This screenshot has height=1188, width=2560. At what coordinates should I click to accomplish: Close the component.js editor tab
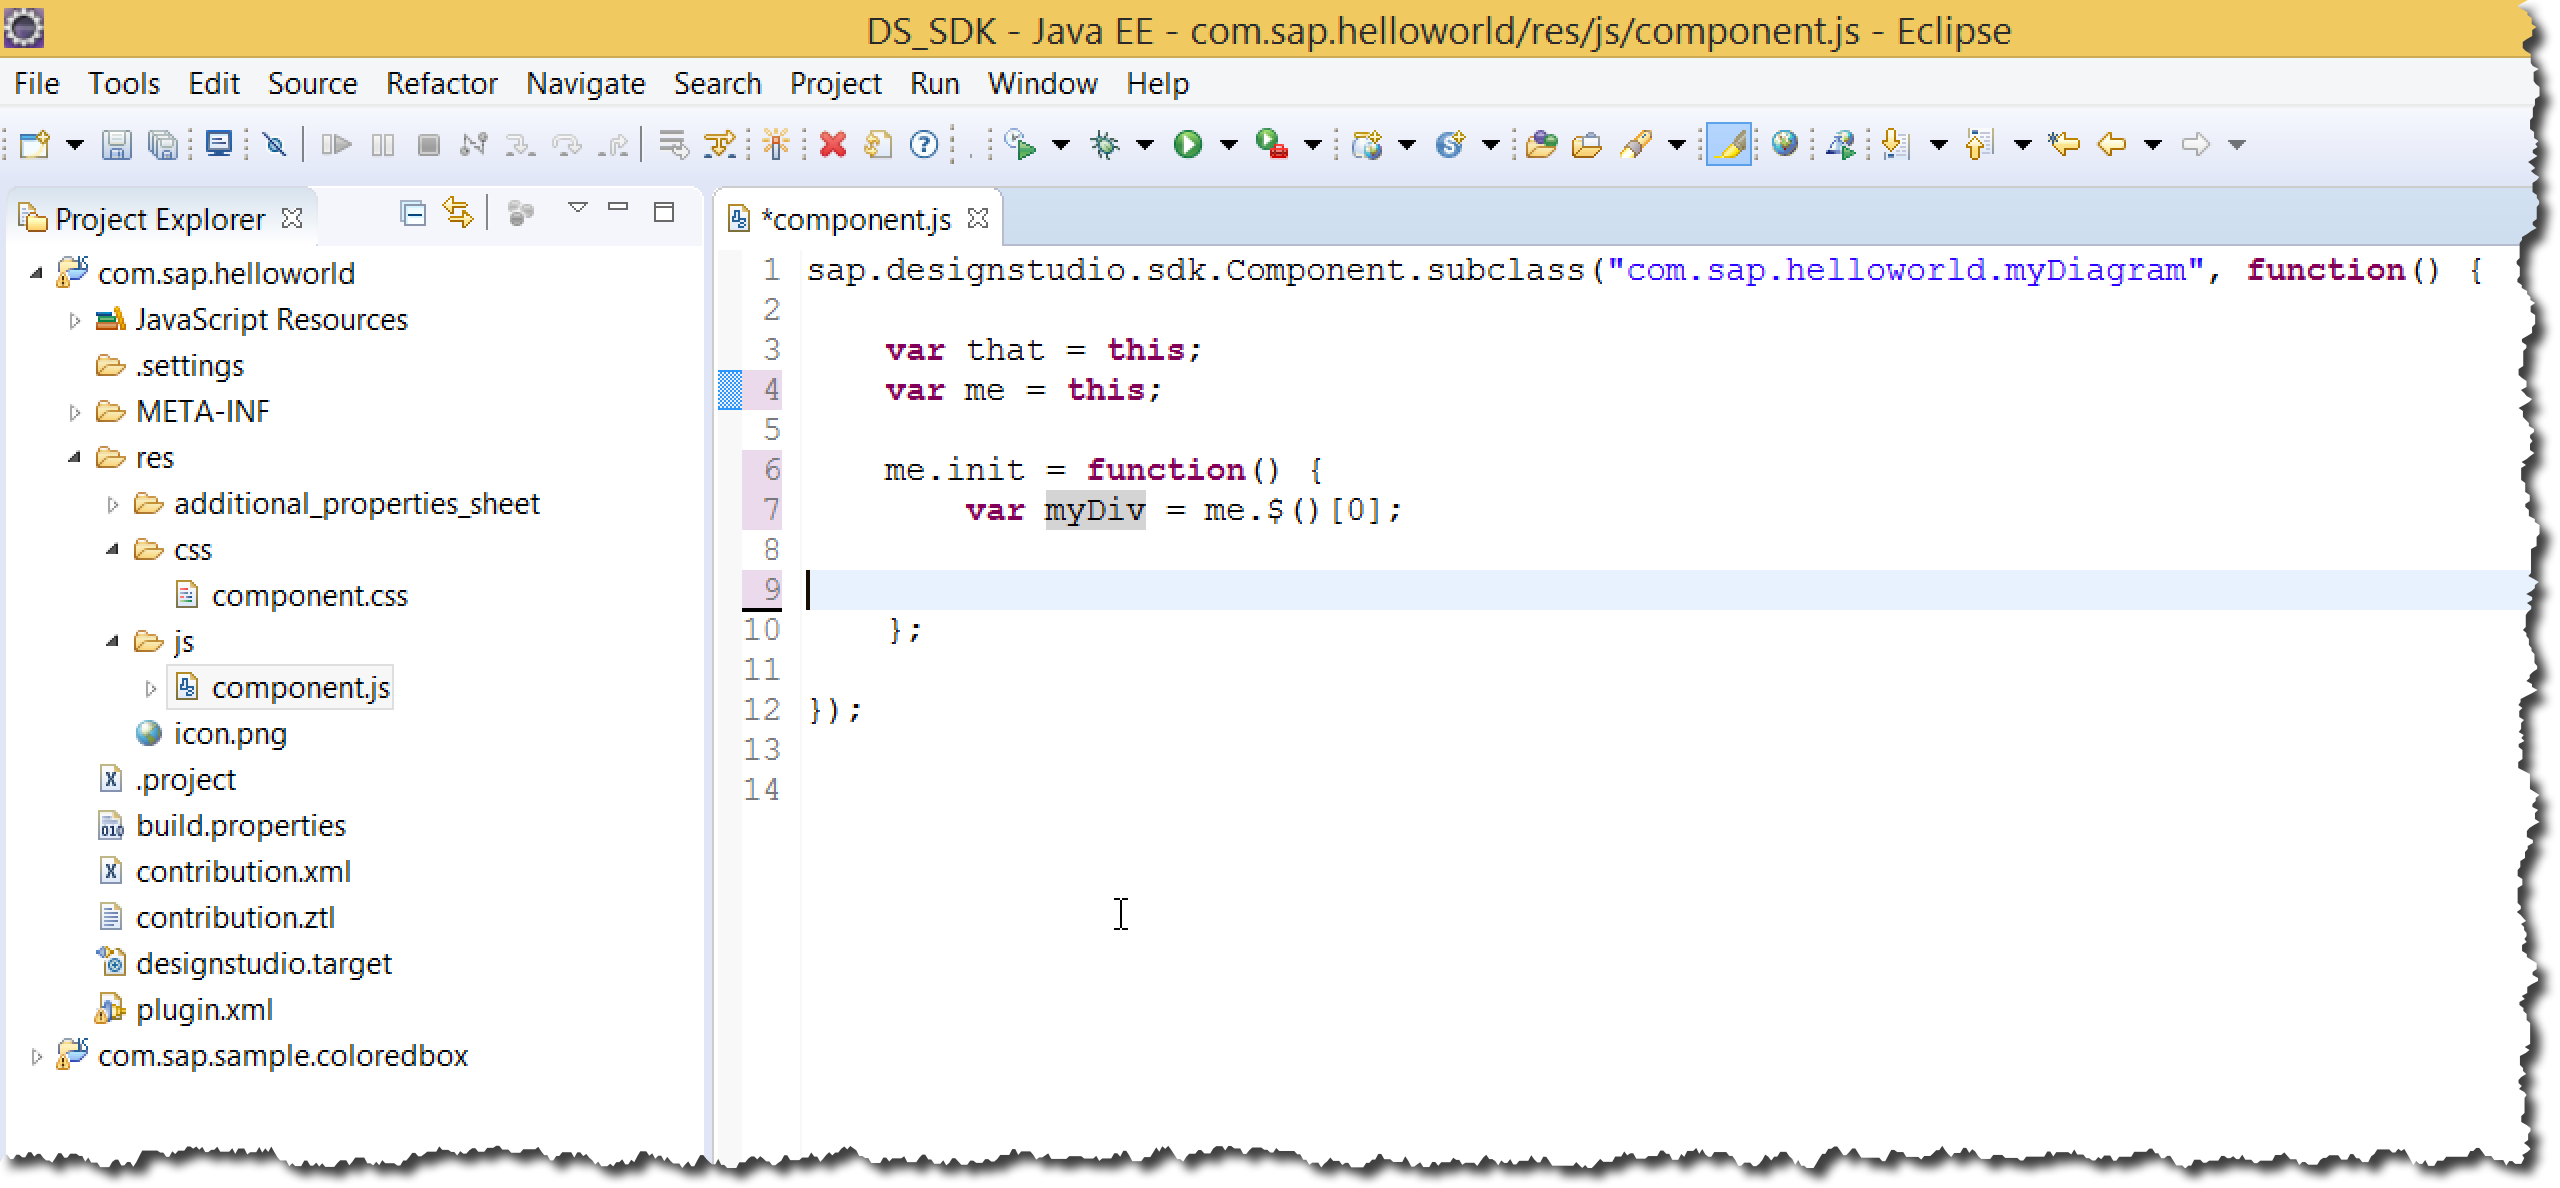click(978, 218)
